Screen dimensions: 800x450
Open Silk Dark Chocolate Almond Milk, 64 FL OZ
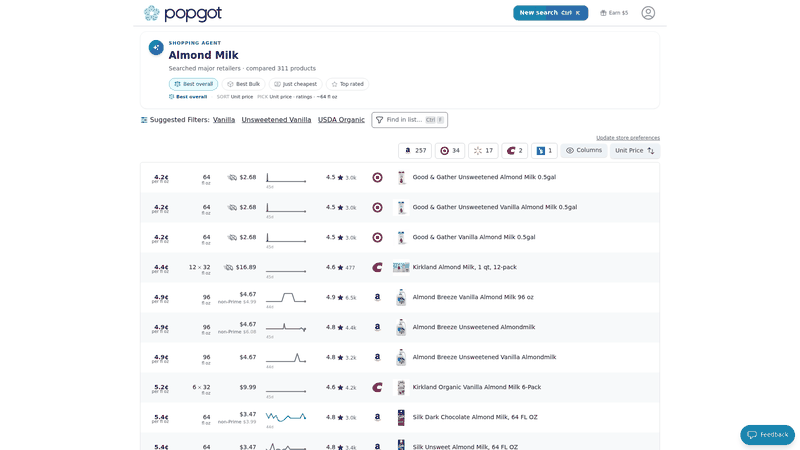[x=475, y=417]
